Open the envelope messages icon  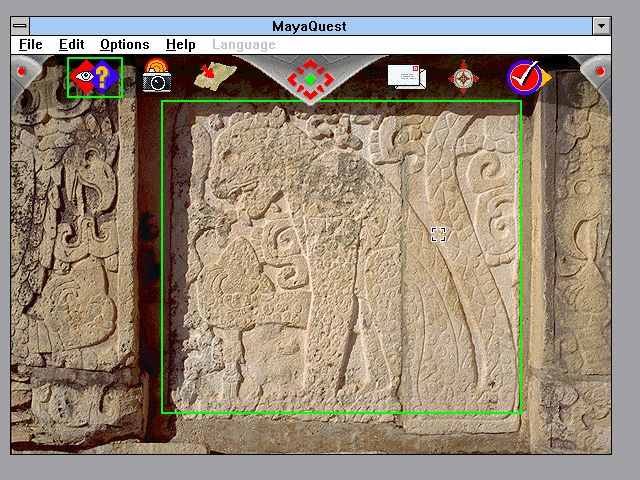(x=407, y=77)
